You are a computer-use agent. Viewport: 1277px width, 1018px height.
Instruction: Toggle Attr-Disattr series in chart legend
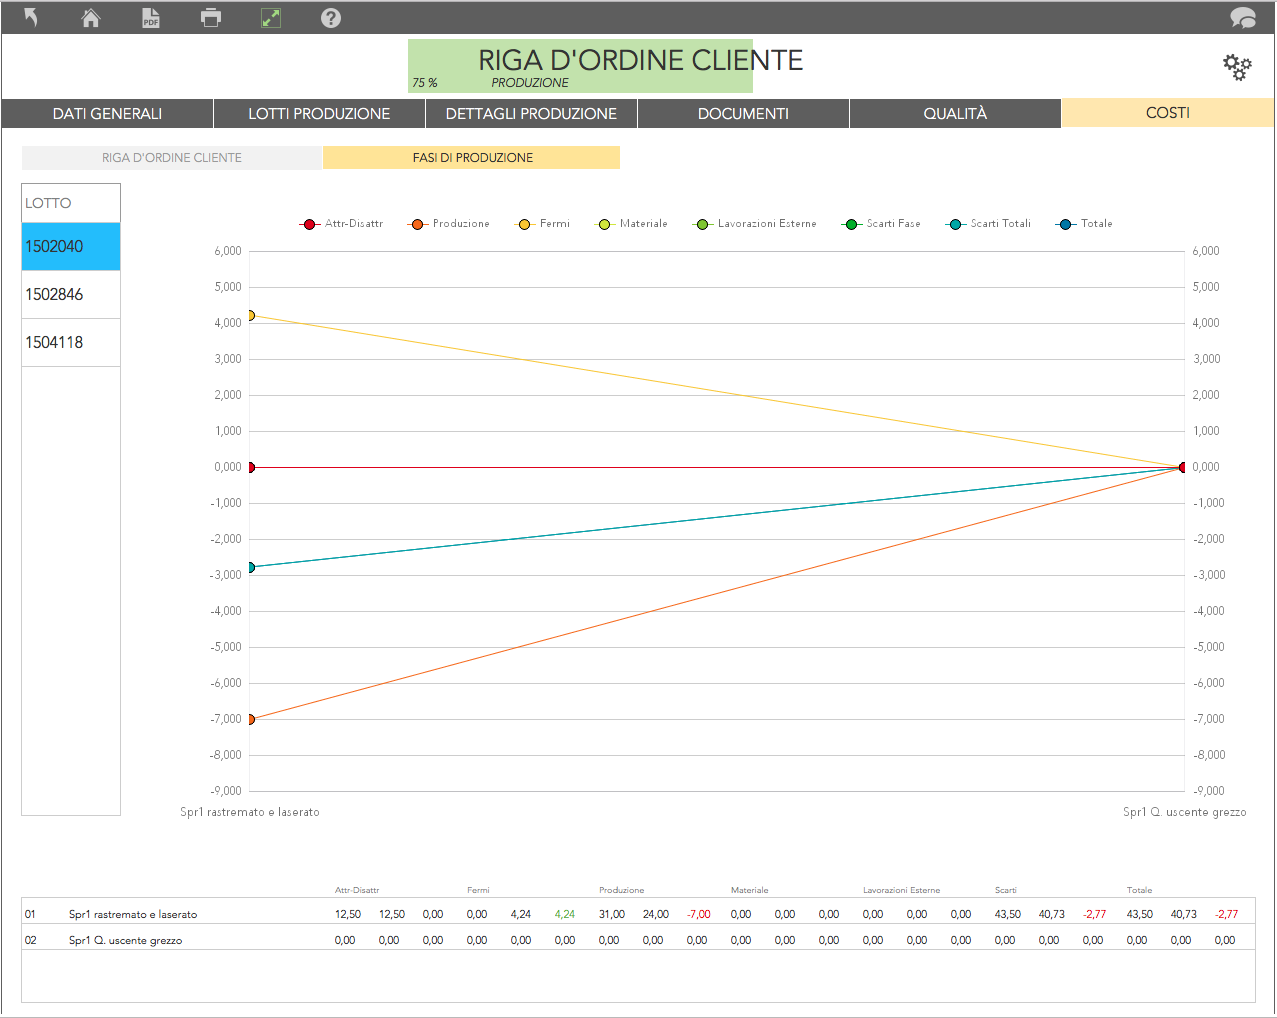pos(341,224)
